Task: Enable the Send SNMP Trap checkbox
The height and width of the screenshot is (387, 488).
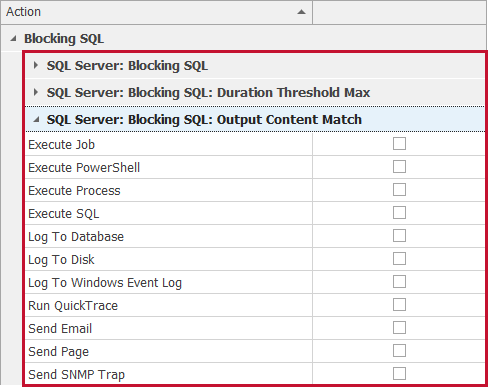Action: point(399,374)
